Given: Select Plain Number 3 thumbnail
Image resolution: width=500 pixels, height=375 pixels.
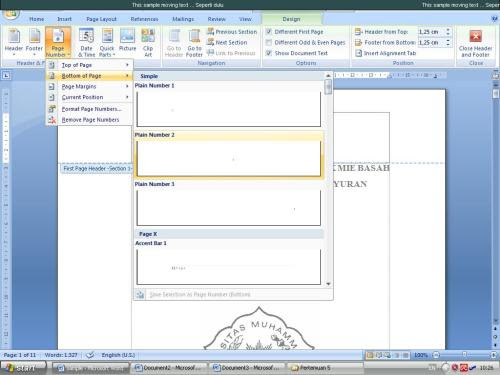Looking at the screenshot, I should [229, 208].
